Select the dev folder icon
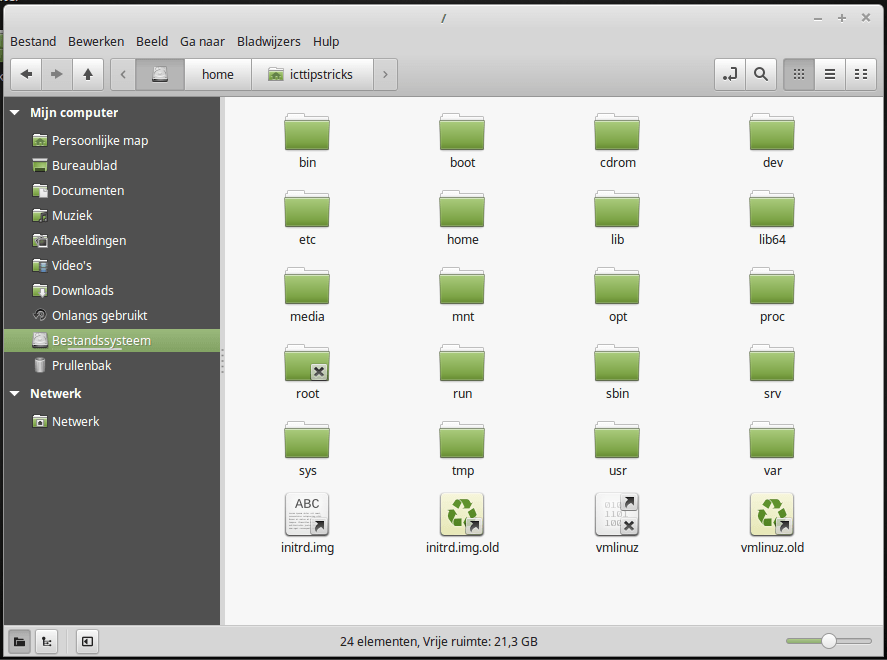The image size is (887, 660). pos(772,132)
